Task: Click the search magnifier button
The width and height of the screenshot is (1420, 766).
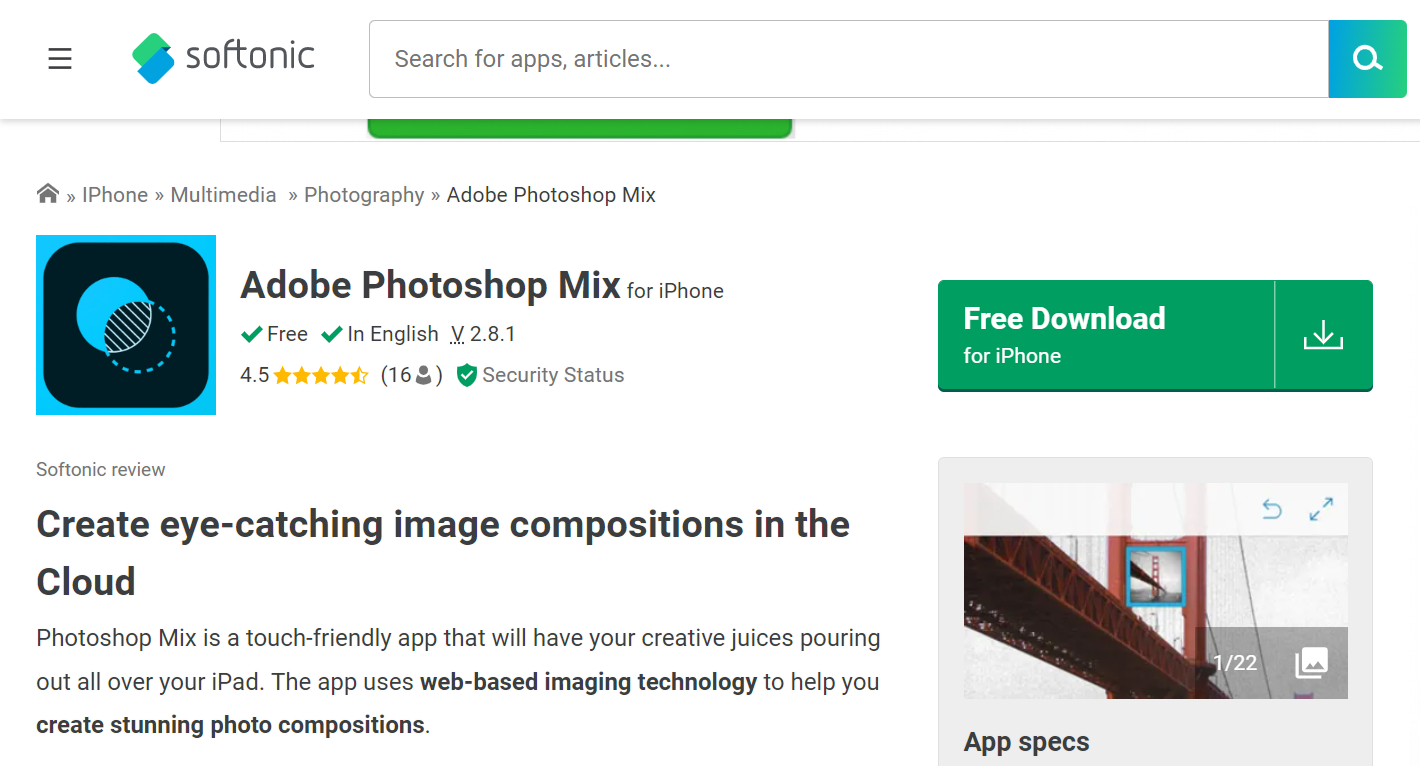Action: 1367,59
